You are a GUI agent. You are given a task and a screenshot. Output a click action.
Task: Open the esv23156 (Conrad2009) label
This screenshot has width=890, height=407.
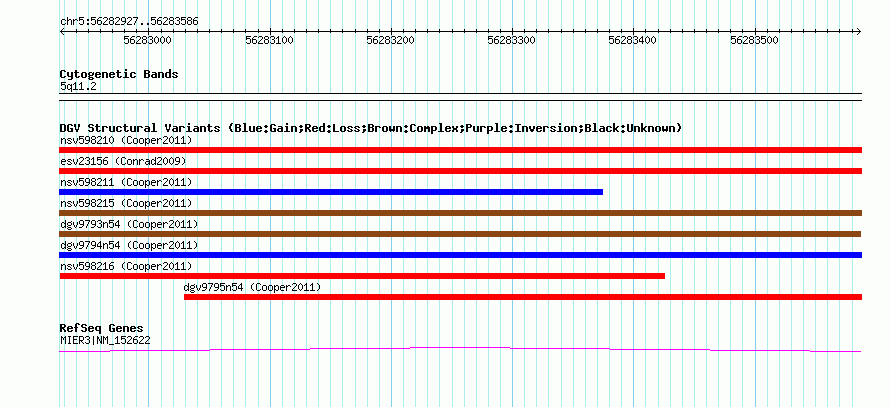point(123,161)
